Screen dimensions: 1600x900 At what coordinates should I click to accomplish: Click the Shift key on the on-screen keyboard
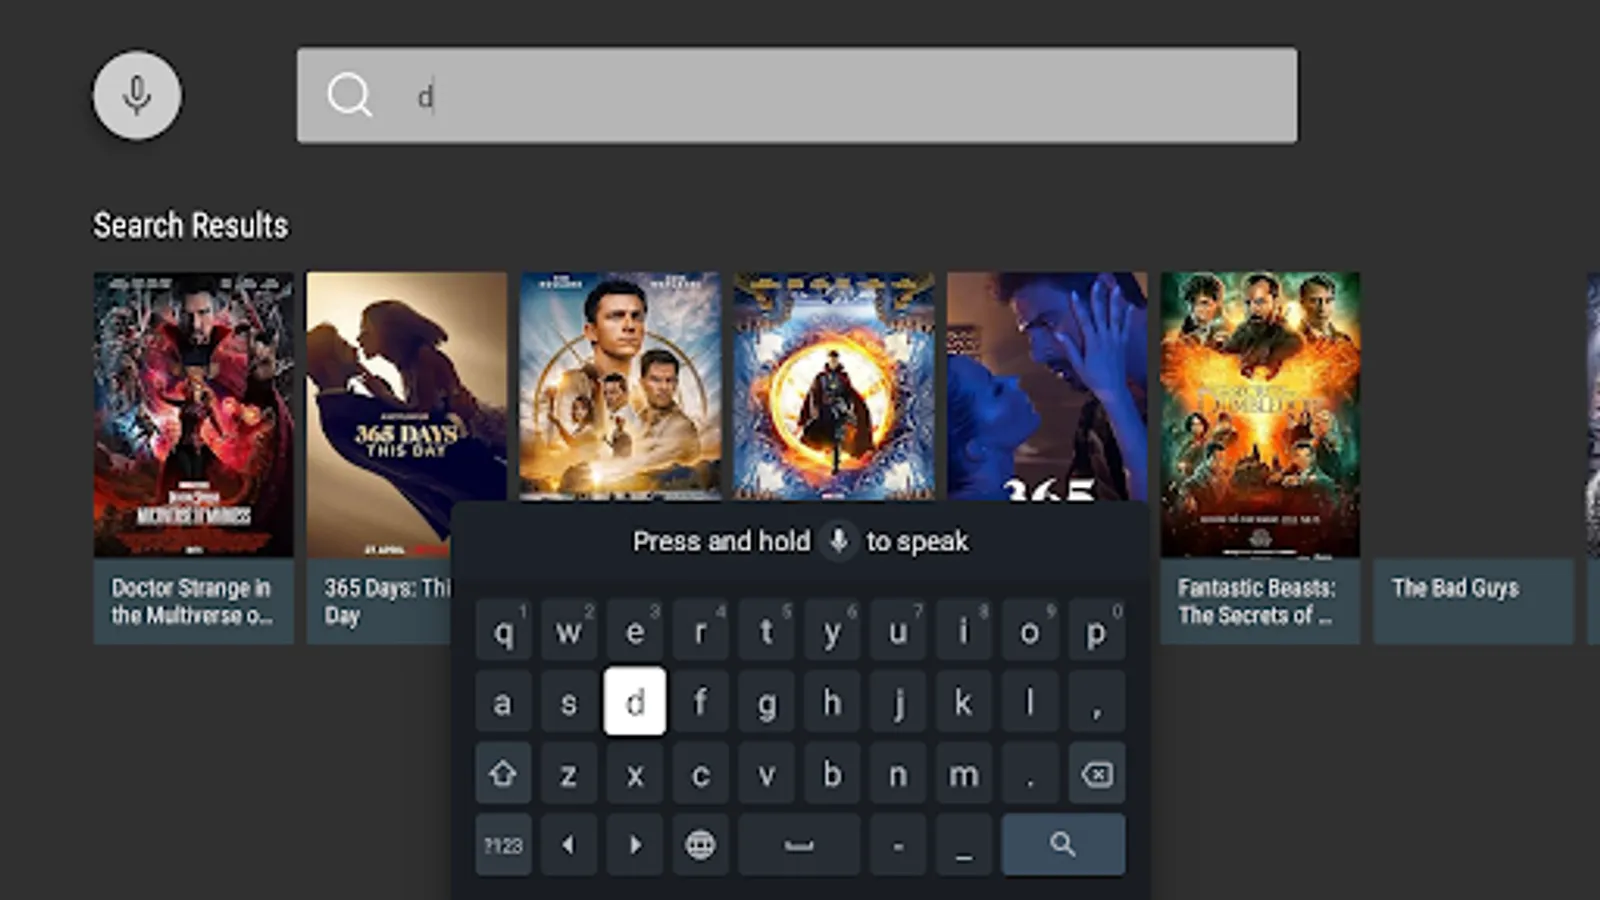[503, 773]
